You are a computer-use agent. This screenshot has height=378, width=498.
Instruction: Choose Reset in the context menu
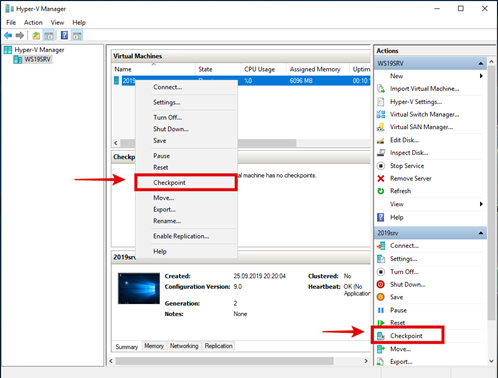point(186,167)
